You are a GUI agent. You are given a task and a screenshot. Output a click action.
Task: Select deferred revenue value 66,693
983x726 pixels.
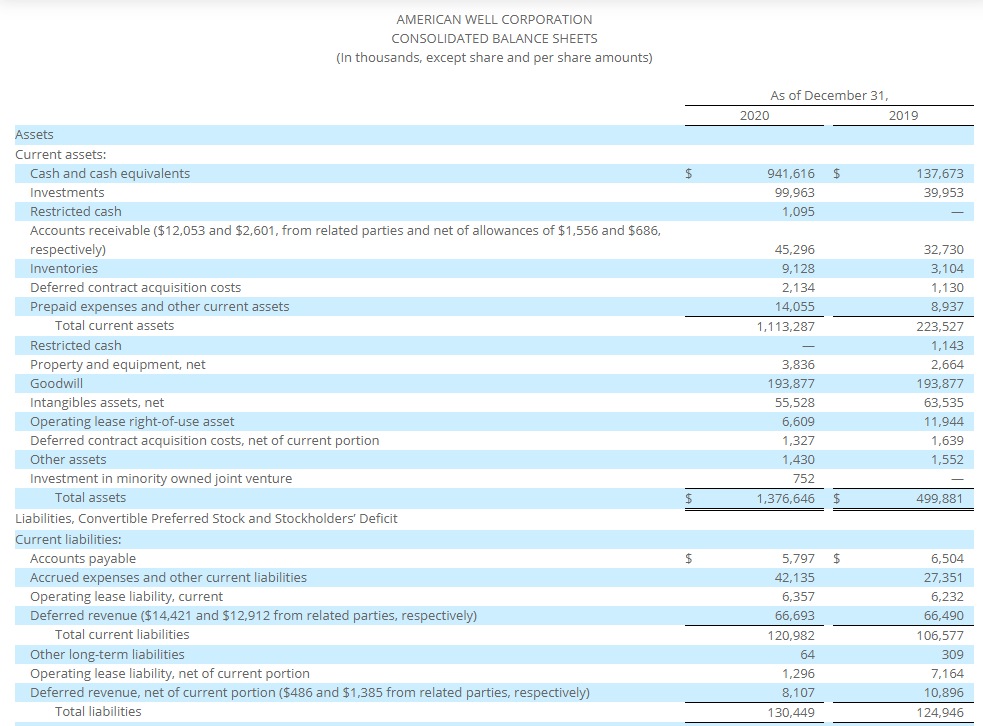pos(795,616)
